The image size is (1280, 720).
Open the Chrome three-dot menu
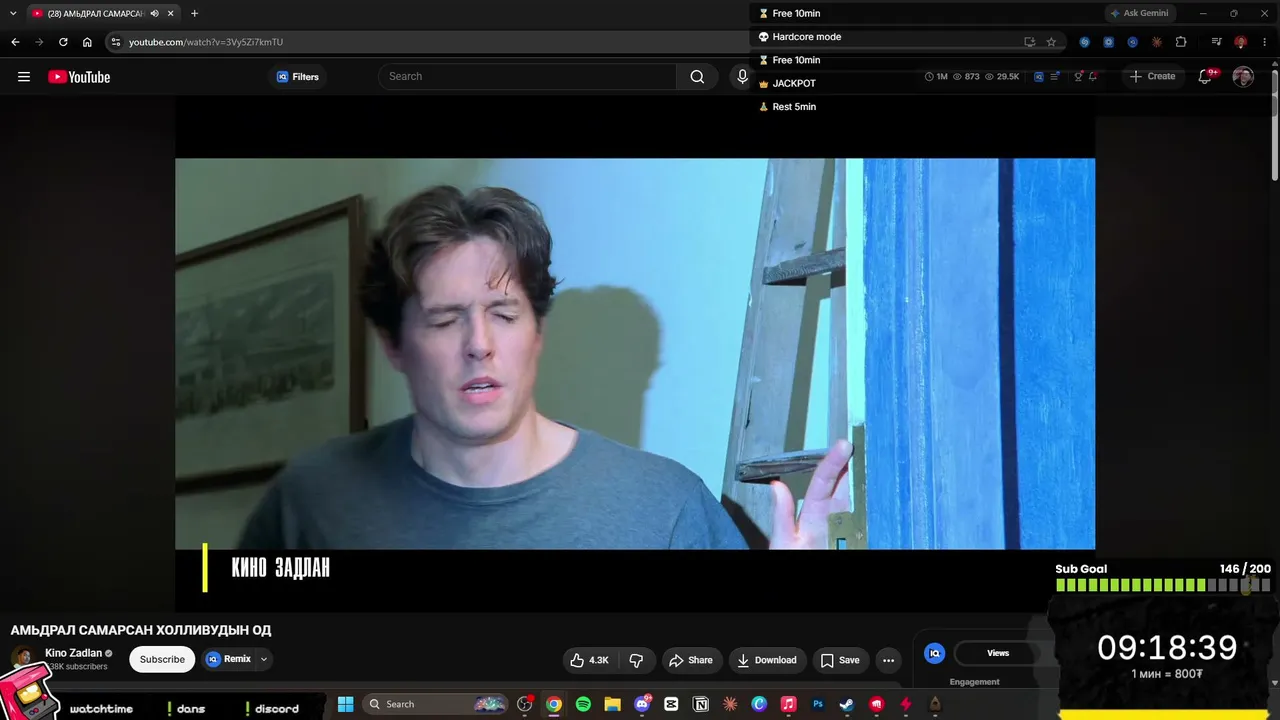tap(1265, 42)
